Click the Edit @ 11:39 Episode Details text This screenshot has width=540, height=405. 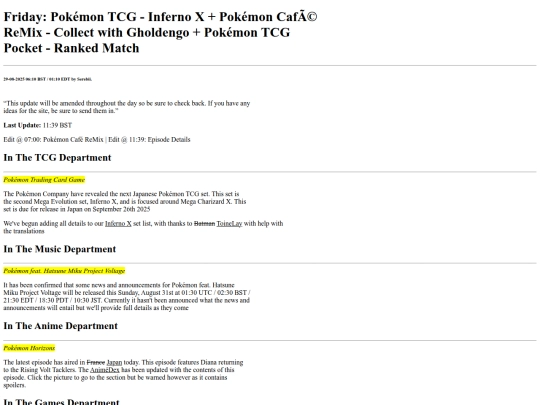[x=149, y=140]
